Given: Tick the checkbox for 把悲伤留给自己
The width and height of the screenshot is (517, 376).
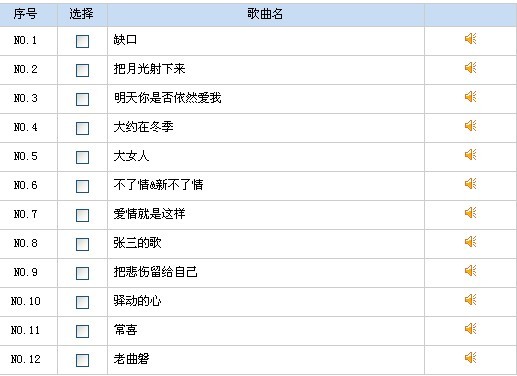Looking at the screenshot, I should coord(82,273).
